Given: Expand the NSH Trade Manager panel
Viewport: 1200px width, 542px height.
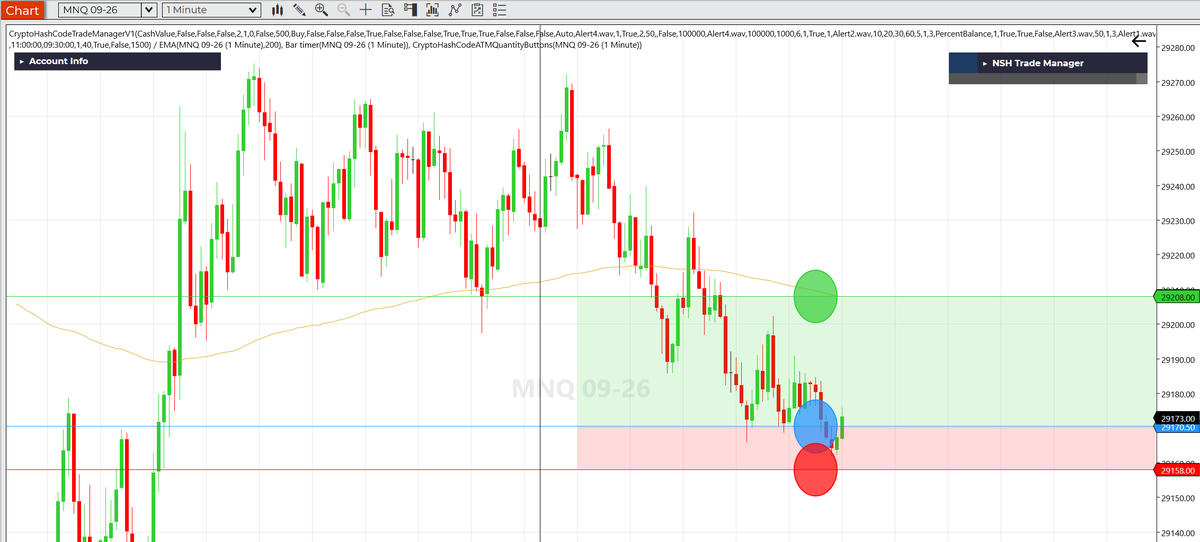Looking at the screenshot, I should click(x=1048, y=63).
